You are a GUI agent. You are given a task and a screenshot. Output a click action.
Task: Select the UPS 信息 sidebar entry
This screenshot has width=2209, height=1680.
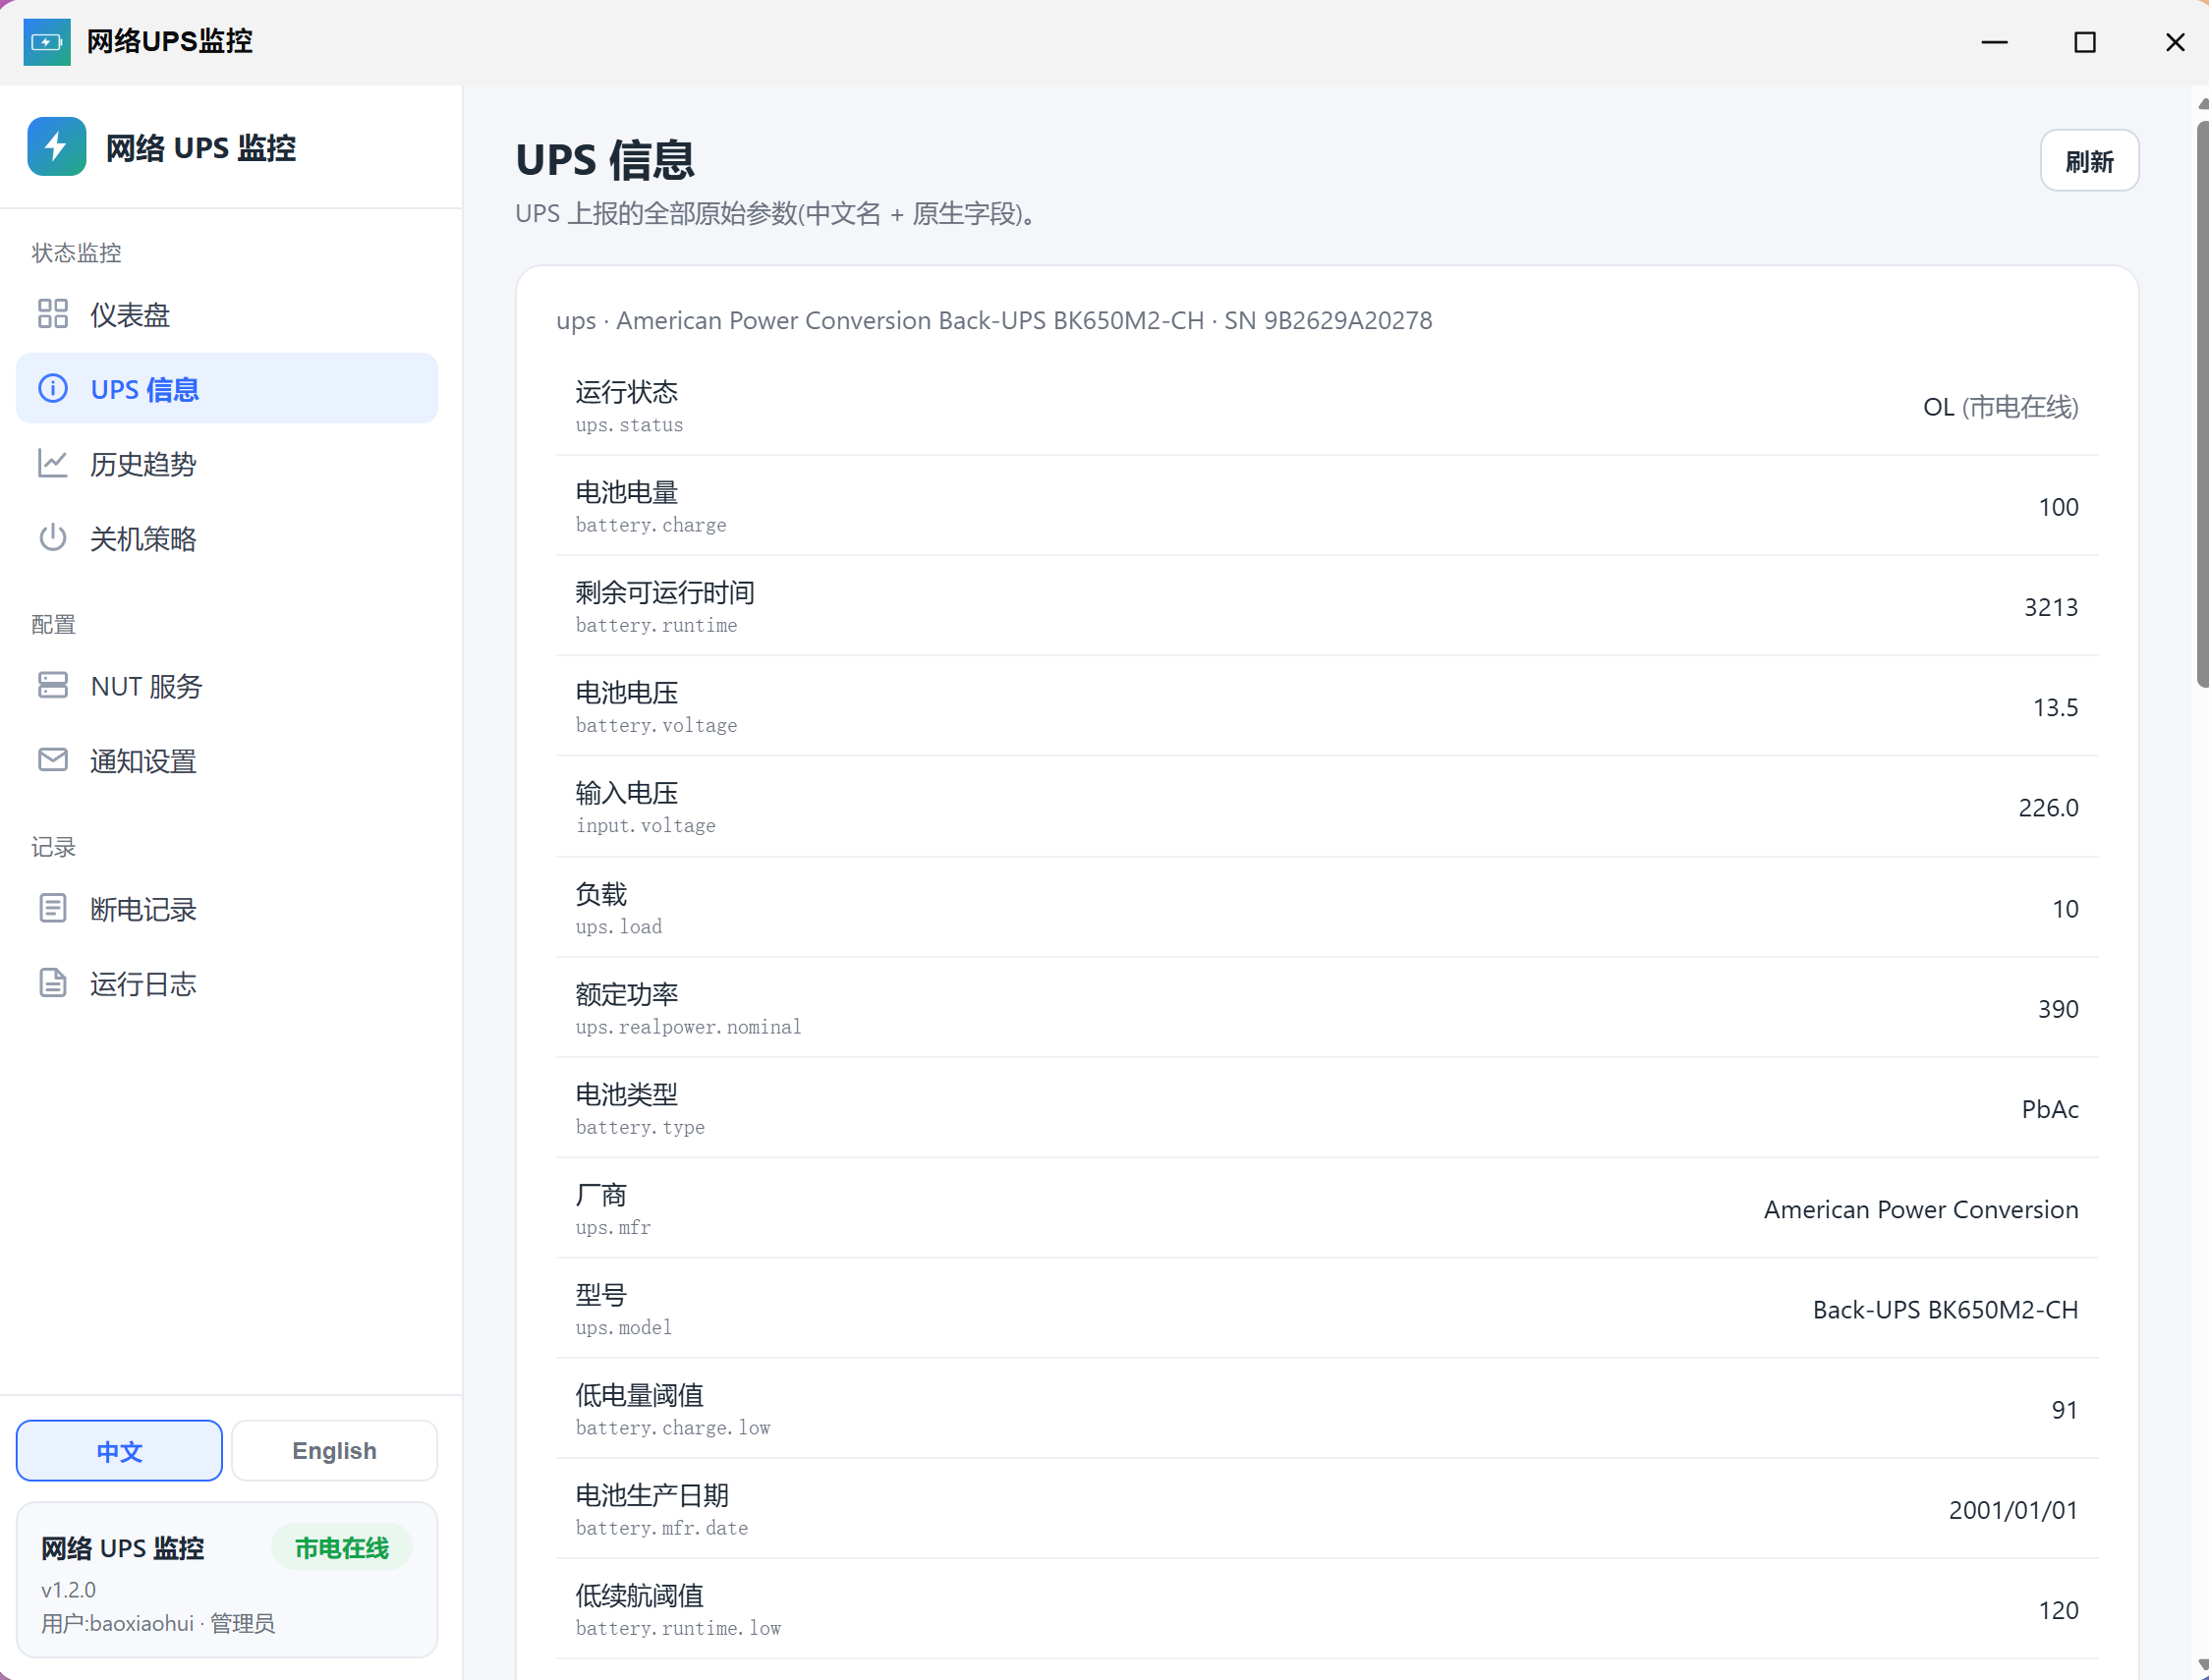tap(227, 388)
